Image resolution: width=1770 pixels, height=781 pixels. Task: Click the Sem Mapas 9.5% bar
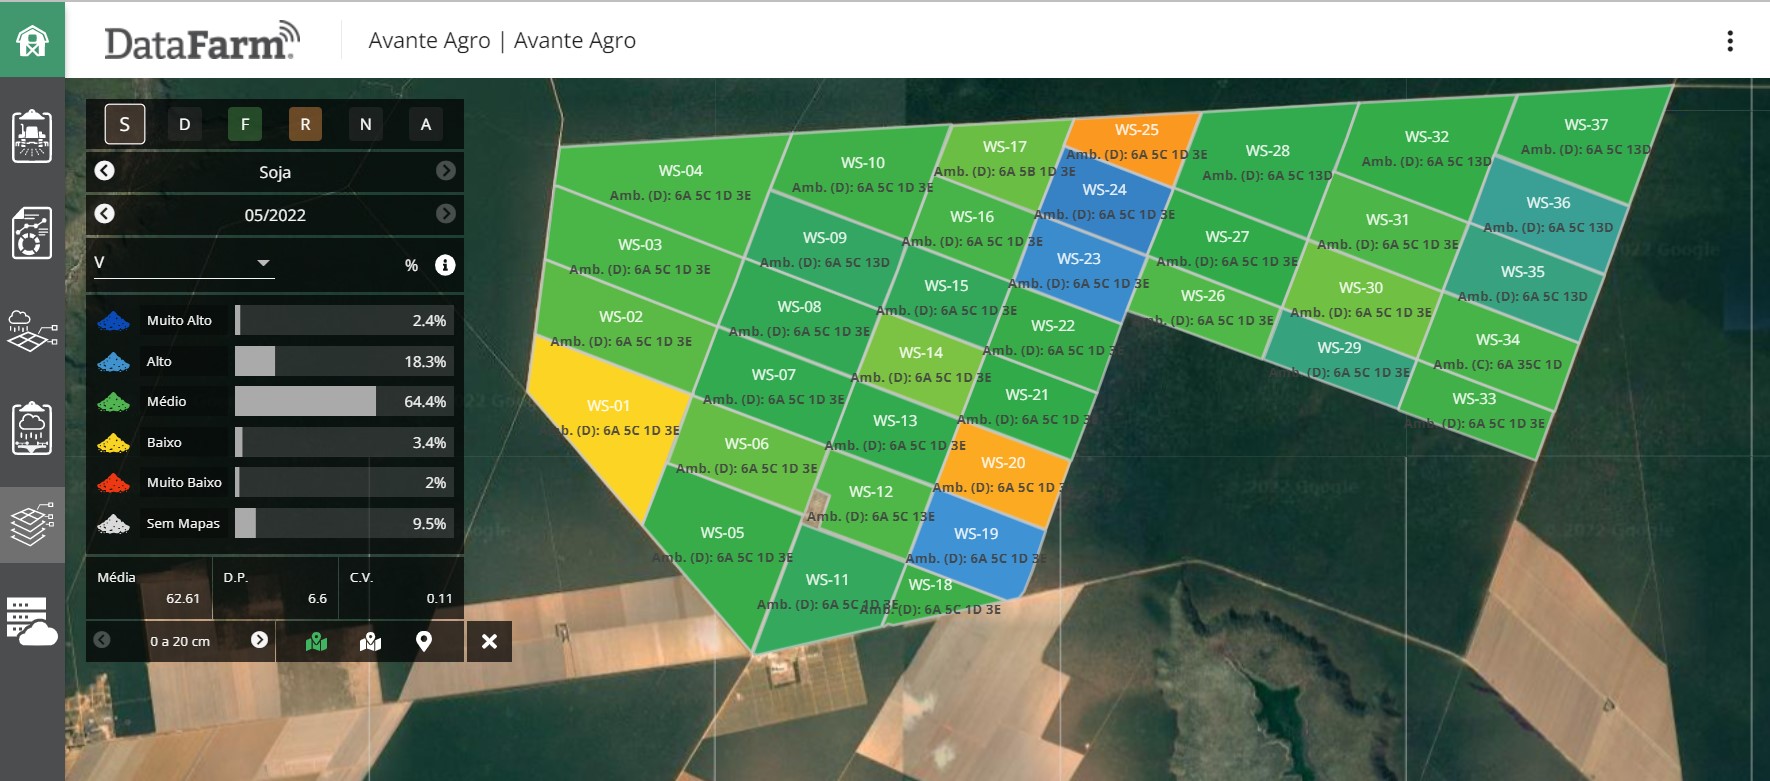coord(344,523)
